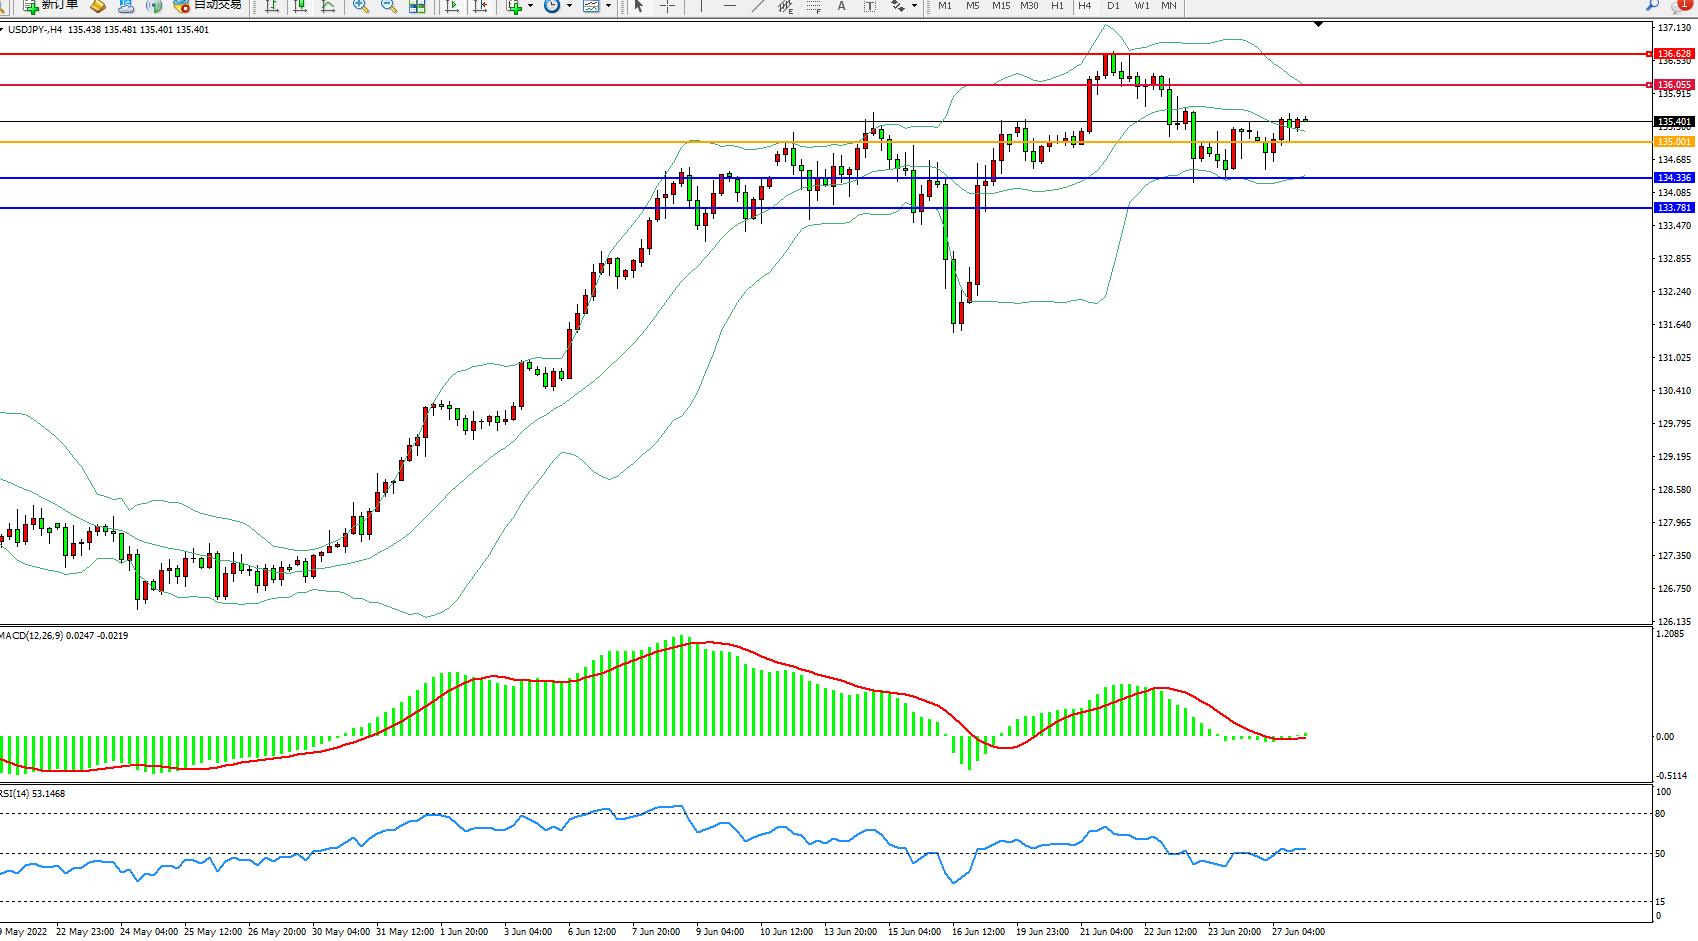Click the 新订单 new order button

point(50,6)
